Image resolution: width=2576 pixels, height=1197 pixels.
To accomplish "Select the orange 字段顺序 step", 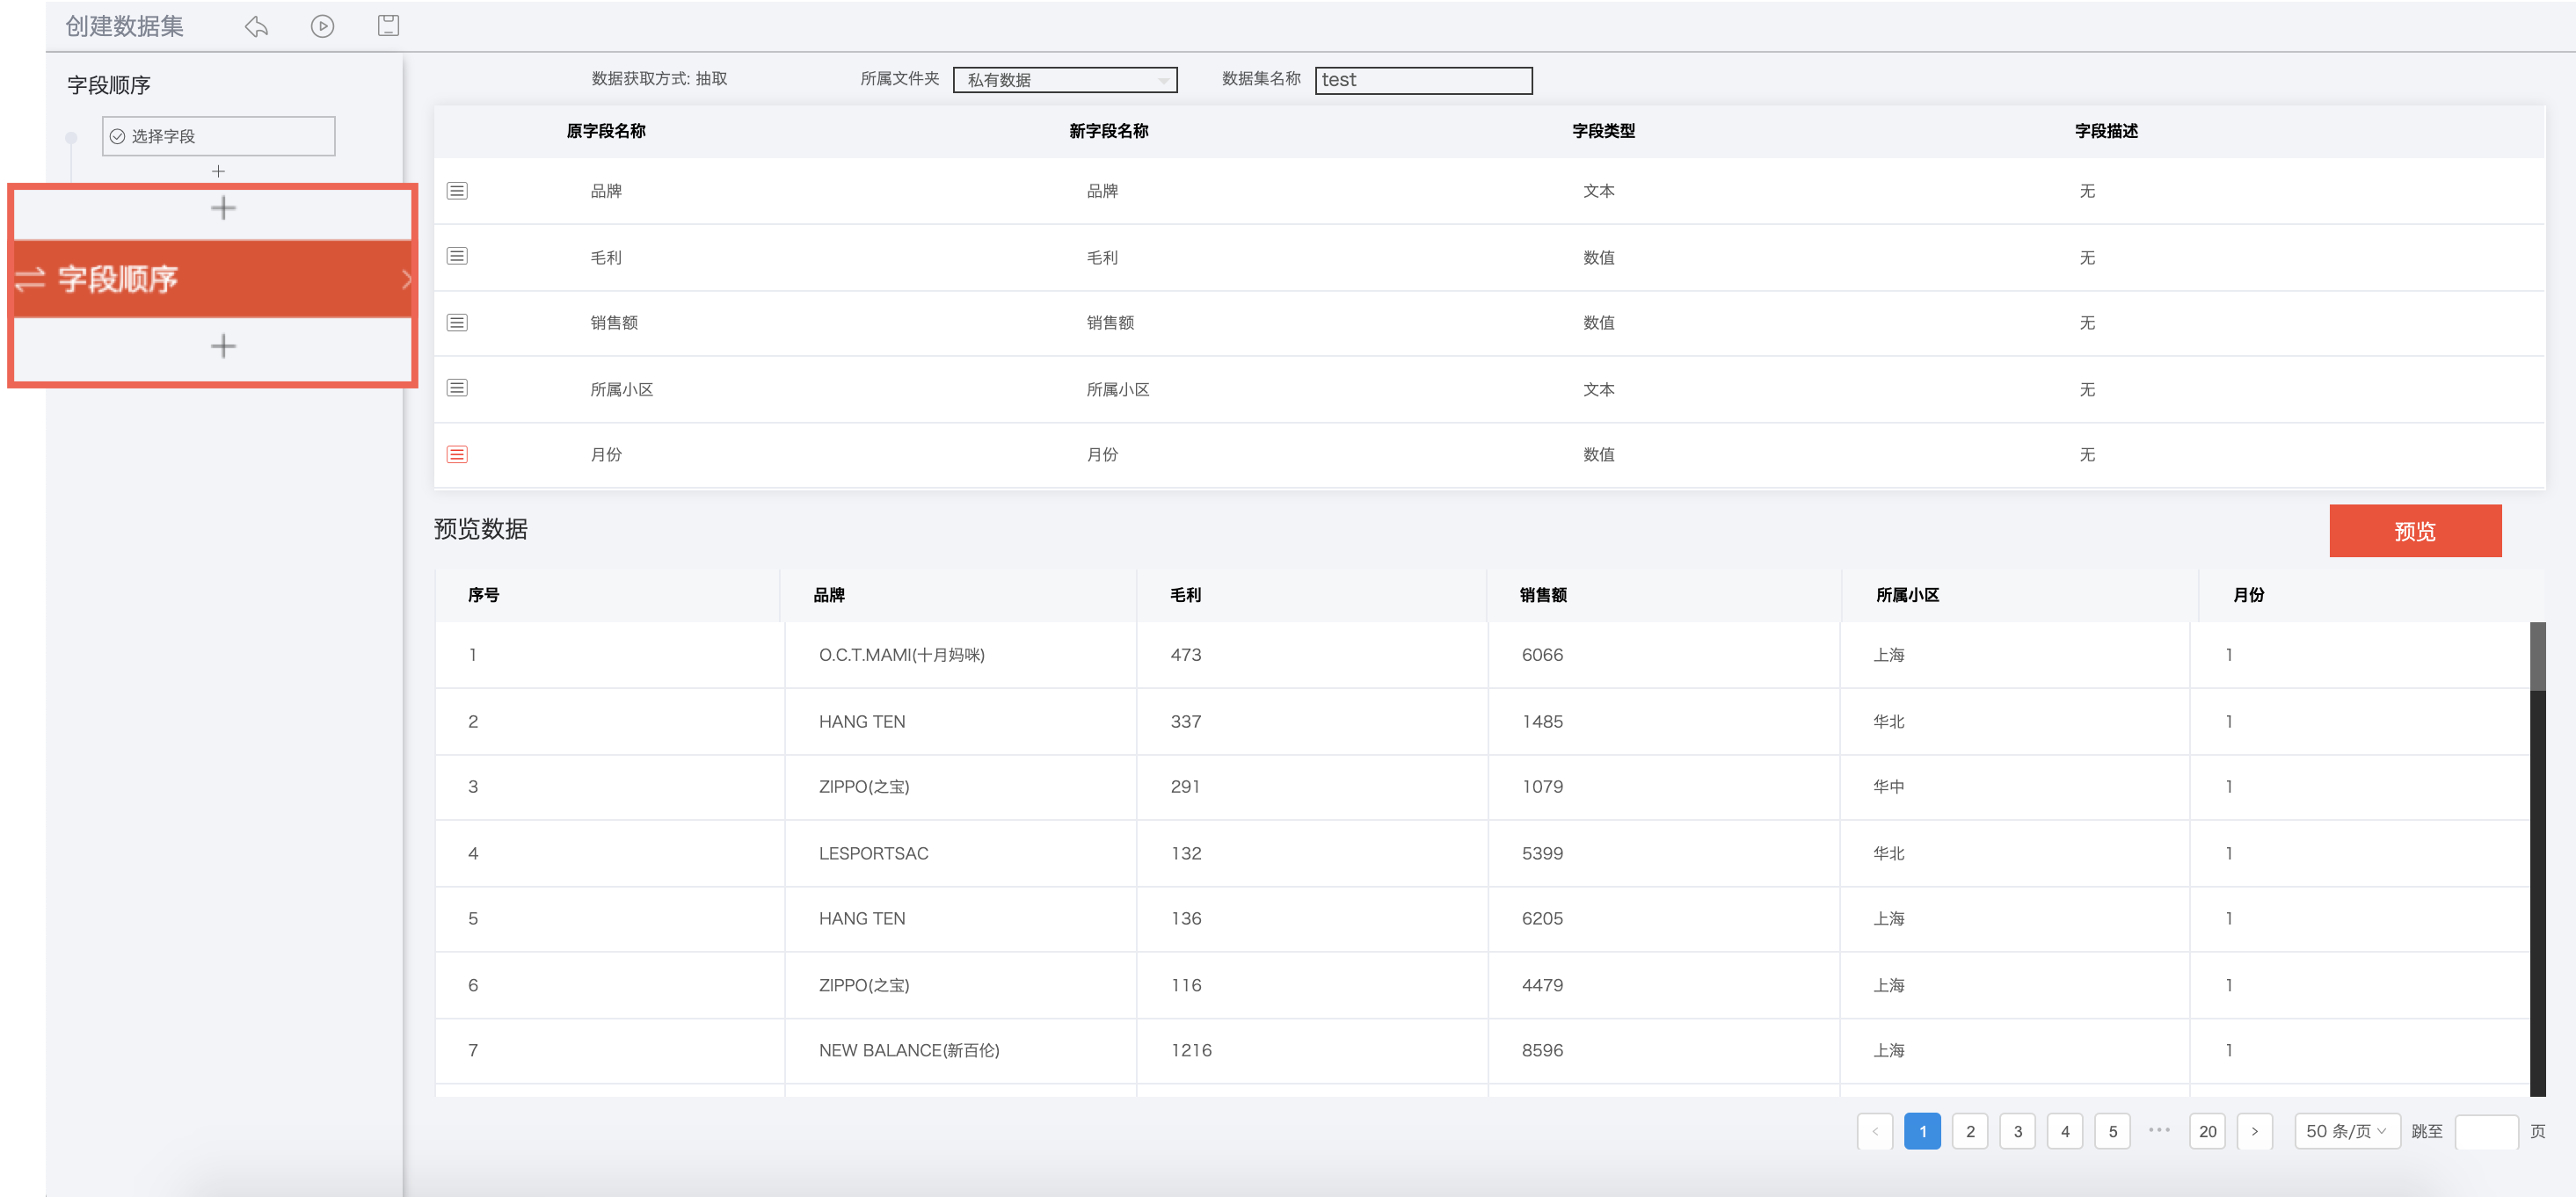I will point(212,279).
